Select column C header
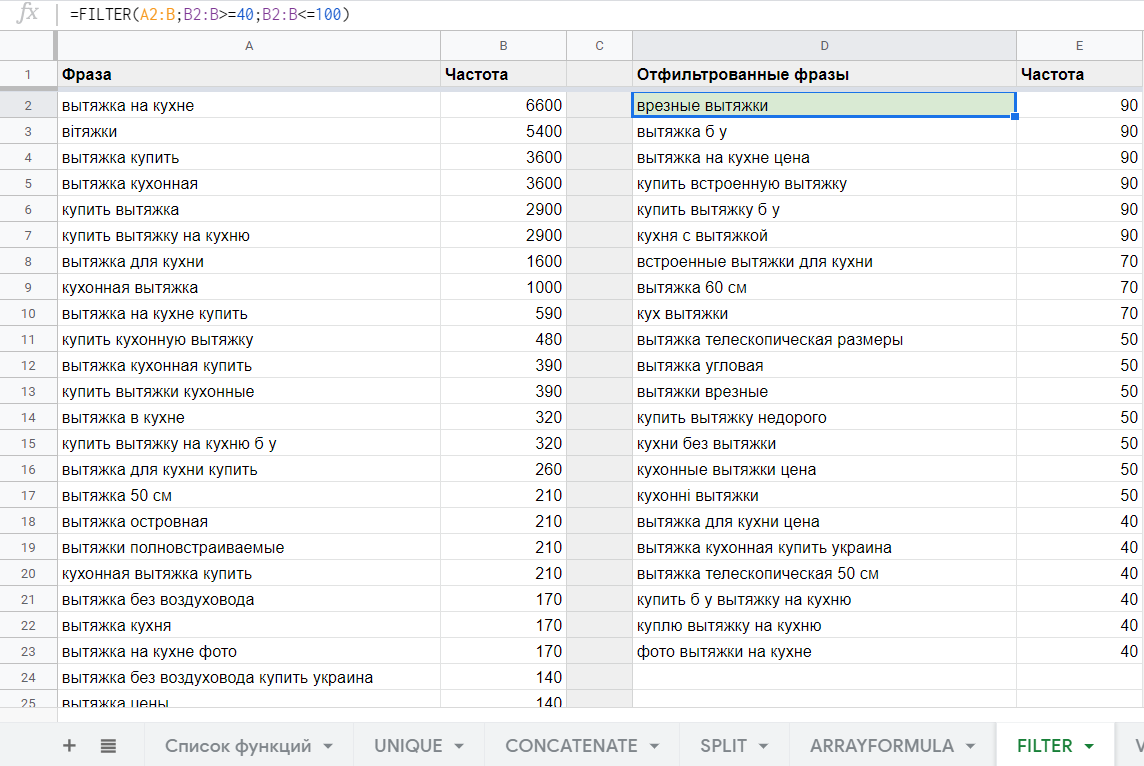Image resolution: width=1144 pixels, height=766 pixels. (599, 46)
